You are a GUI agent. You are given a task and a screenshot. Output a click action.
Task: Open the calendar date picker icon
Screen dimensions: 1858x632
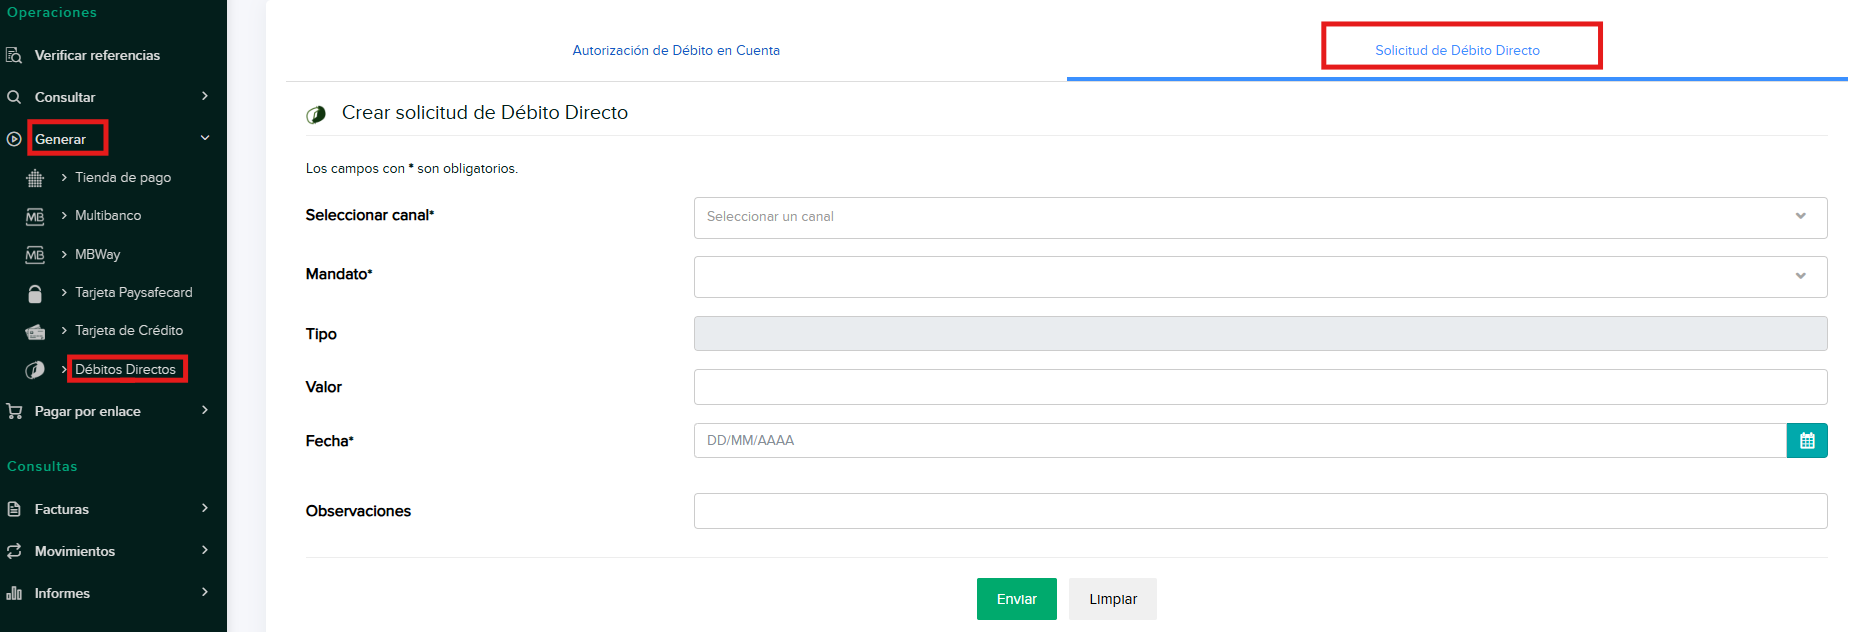1806,441
